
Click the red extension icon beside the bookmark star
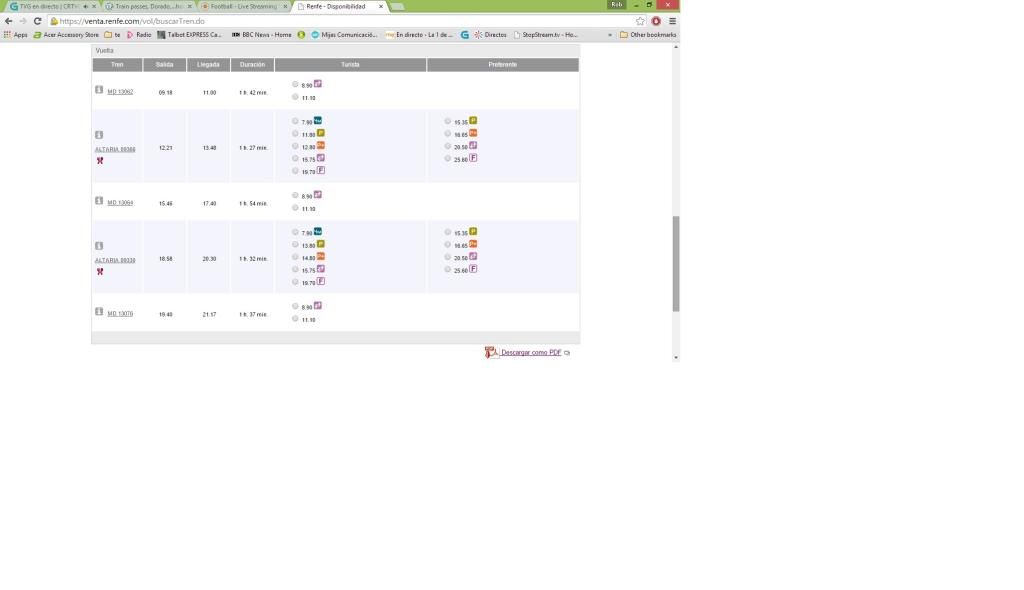(x=656, y=21)
